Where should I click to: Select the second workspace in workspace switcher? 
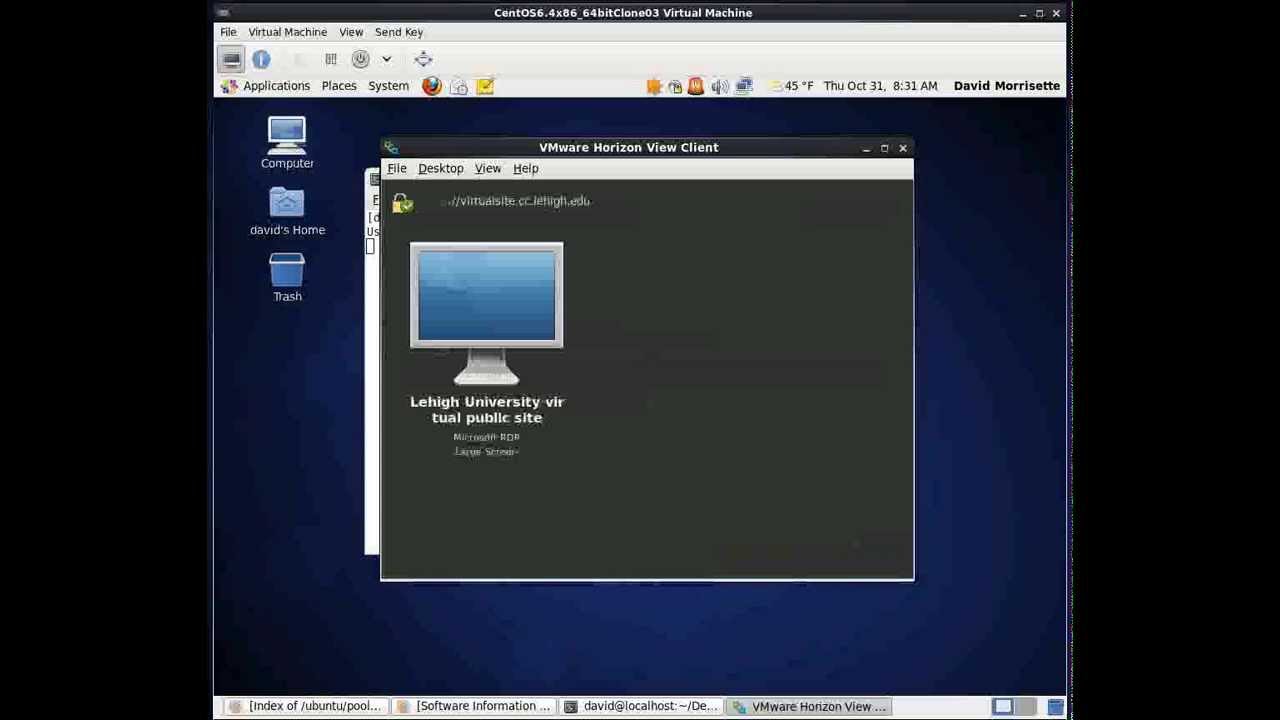(x=1026, y=706)
